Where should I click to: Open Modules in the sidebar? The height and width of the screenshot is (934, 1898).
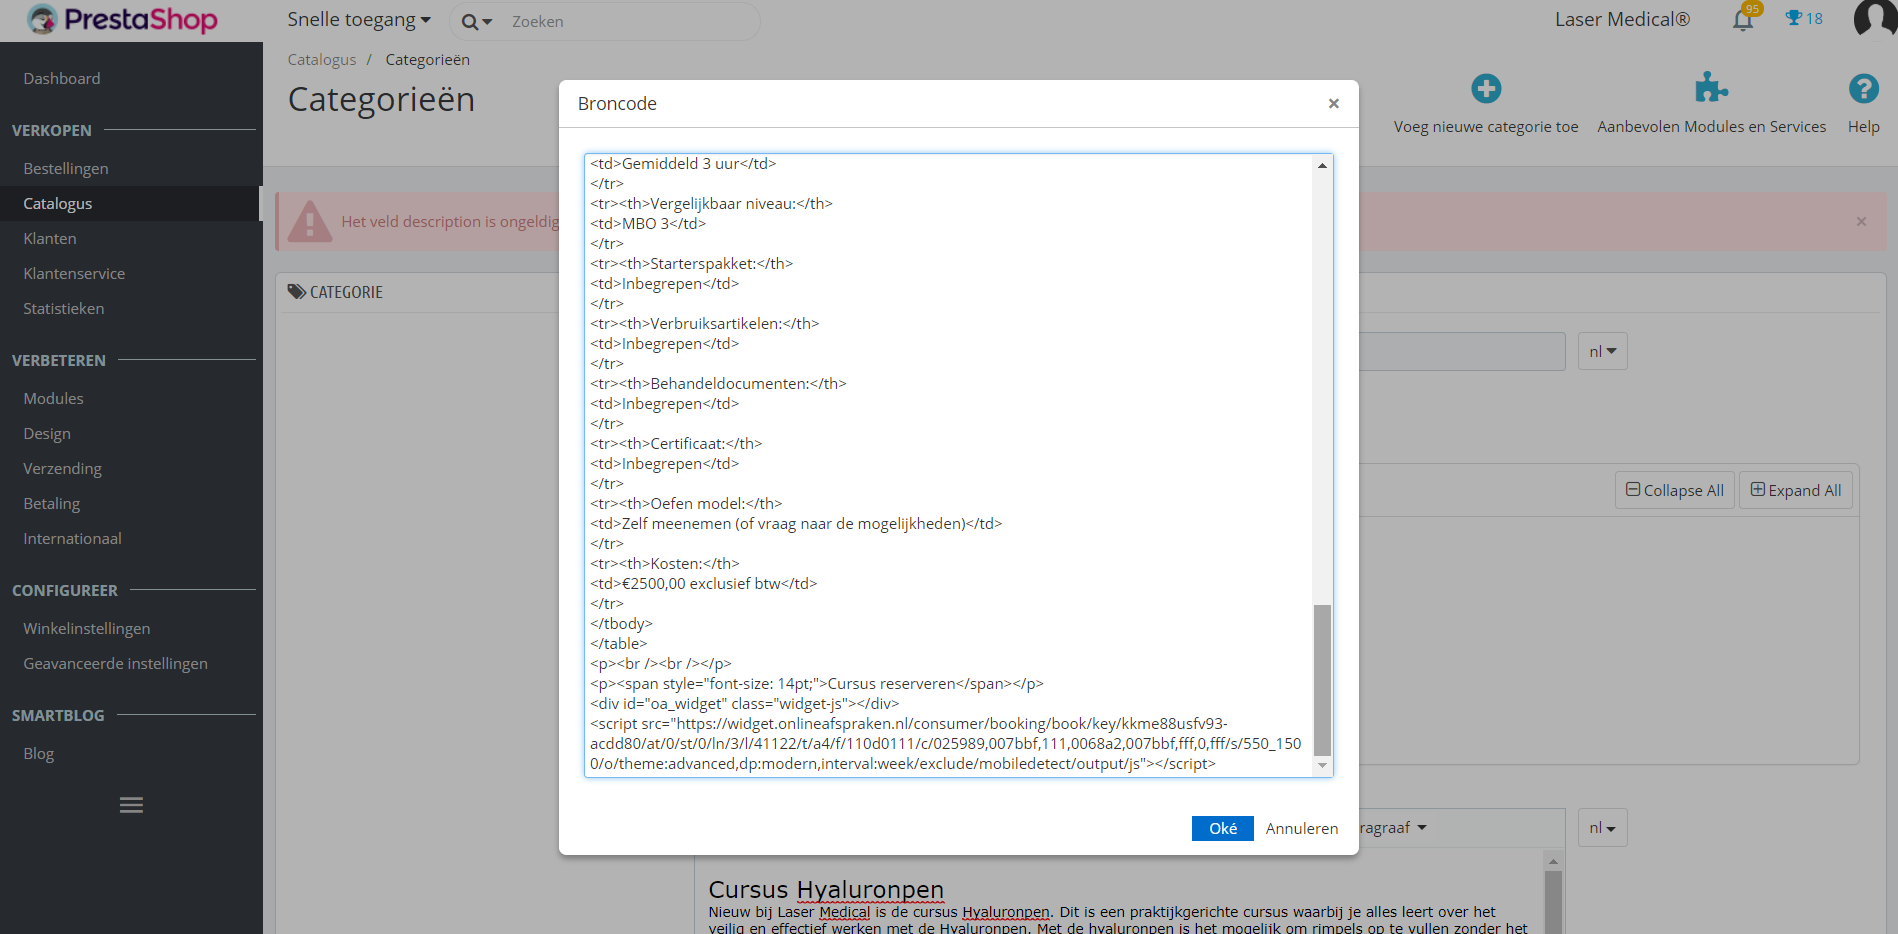point(53,398)
